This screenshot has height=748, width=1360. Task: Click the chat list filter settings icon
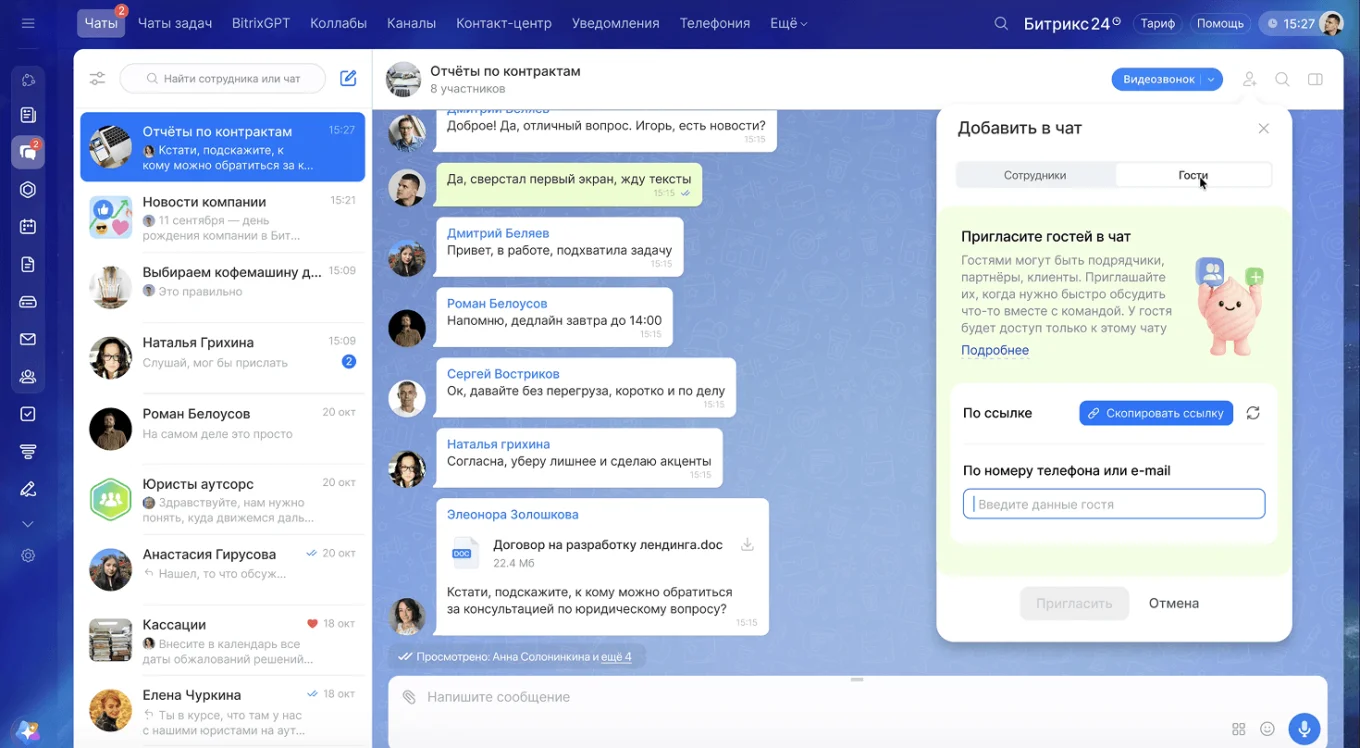click(97, 78)
